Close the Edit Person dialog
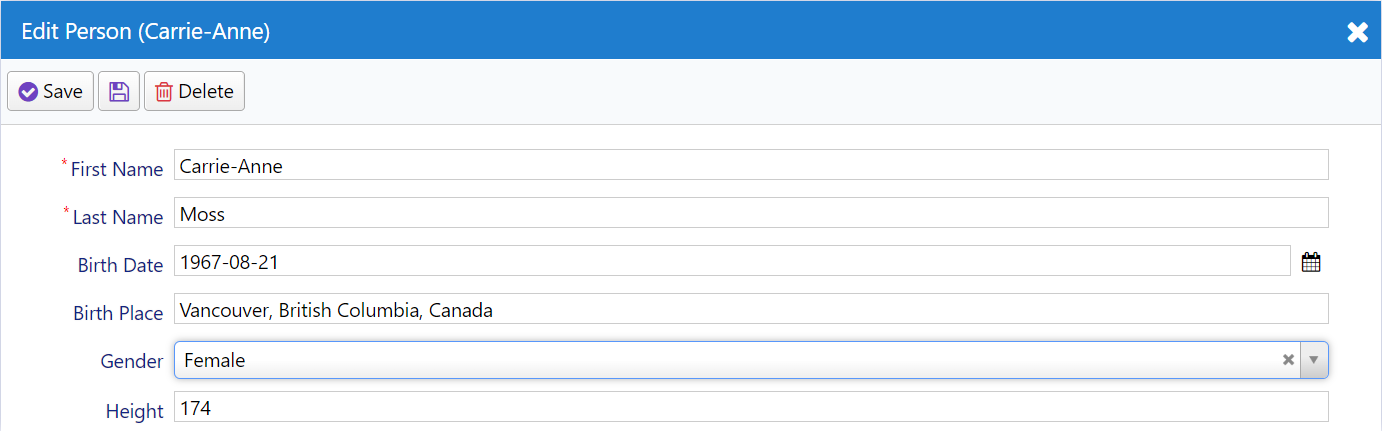Screen dimensions: 1382x431 coord(1357,32)
